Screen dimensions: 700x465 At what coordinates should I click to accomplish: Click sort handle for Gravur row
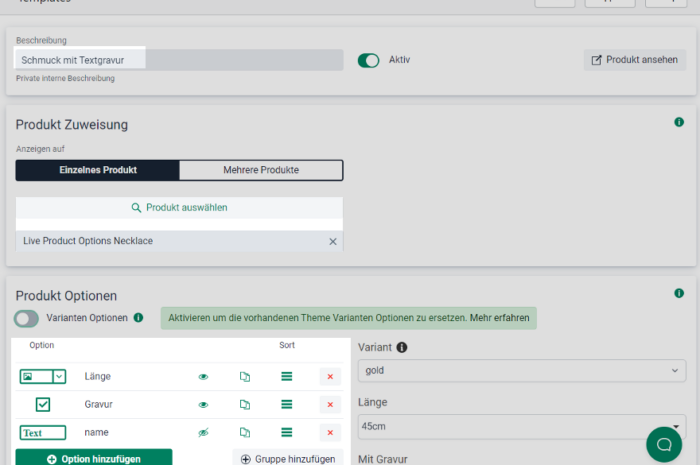287,405
